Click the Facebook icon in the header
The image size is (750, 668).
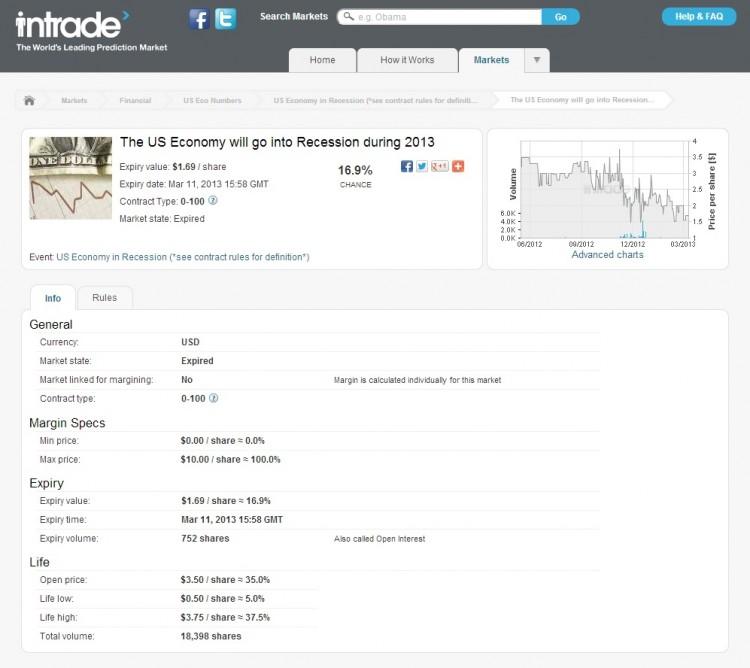coord(199,19)
